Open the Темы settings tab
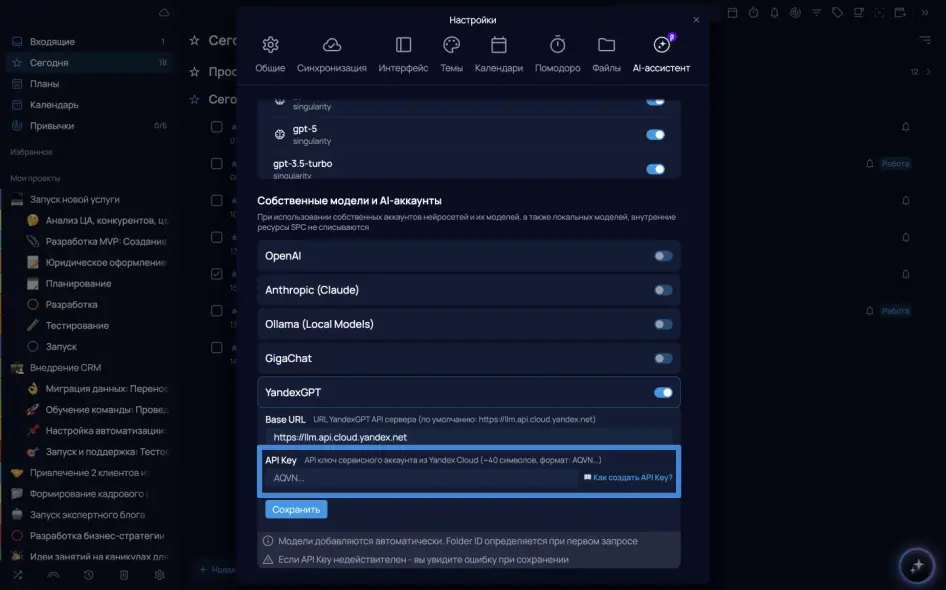The width and height of the screenshot is (946, 590). [451, 54]
